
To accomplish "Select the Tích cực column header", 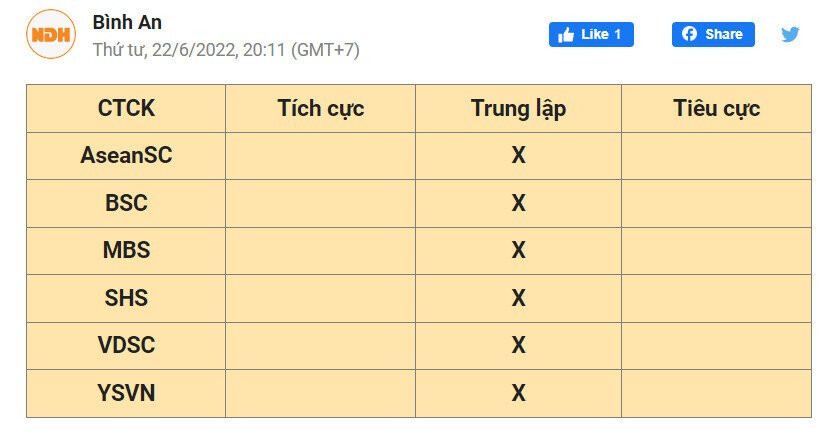I will tap(321, 108).
